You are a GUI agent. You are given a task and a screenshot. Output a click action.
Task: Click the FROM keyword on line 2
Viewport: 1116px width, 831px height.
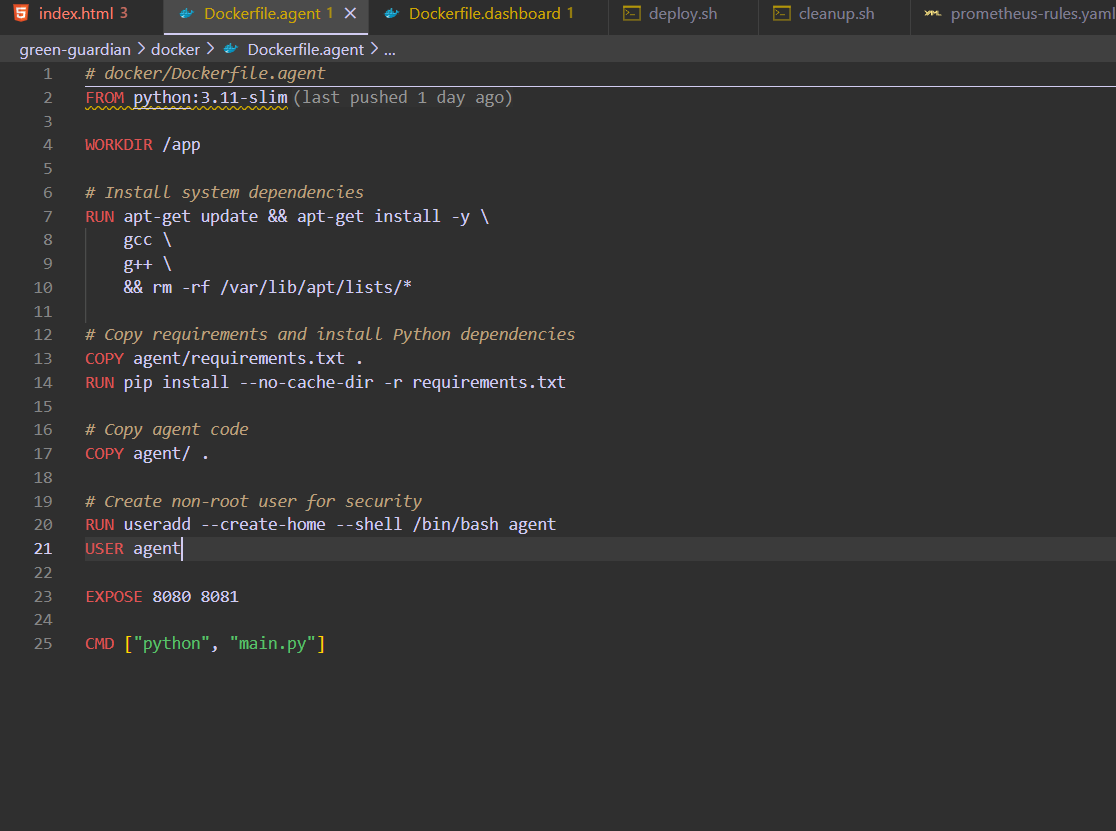105,97
